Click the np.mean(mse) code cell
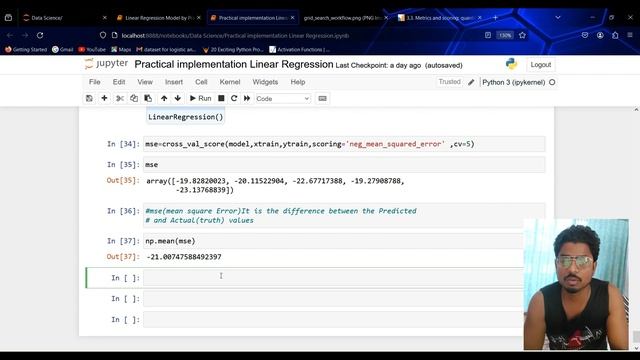 point(333,241)
